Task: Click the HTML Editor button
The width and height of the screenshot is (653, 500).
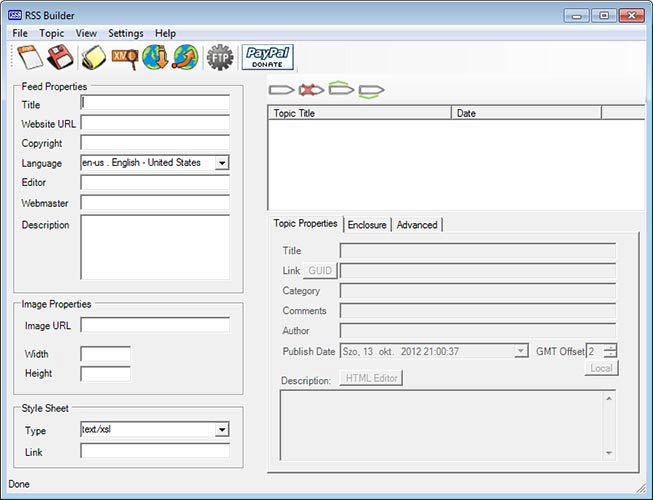Action: [371, 378]
